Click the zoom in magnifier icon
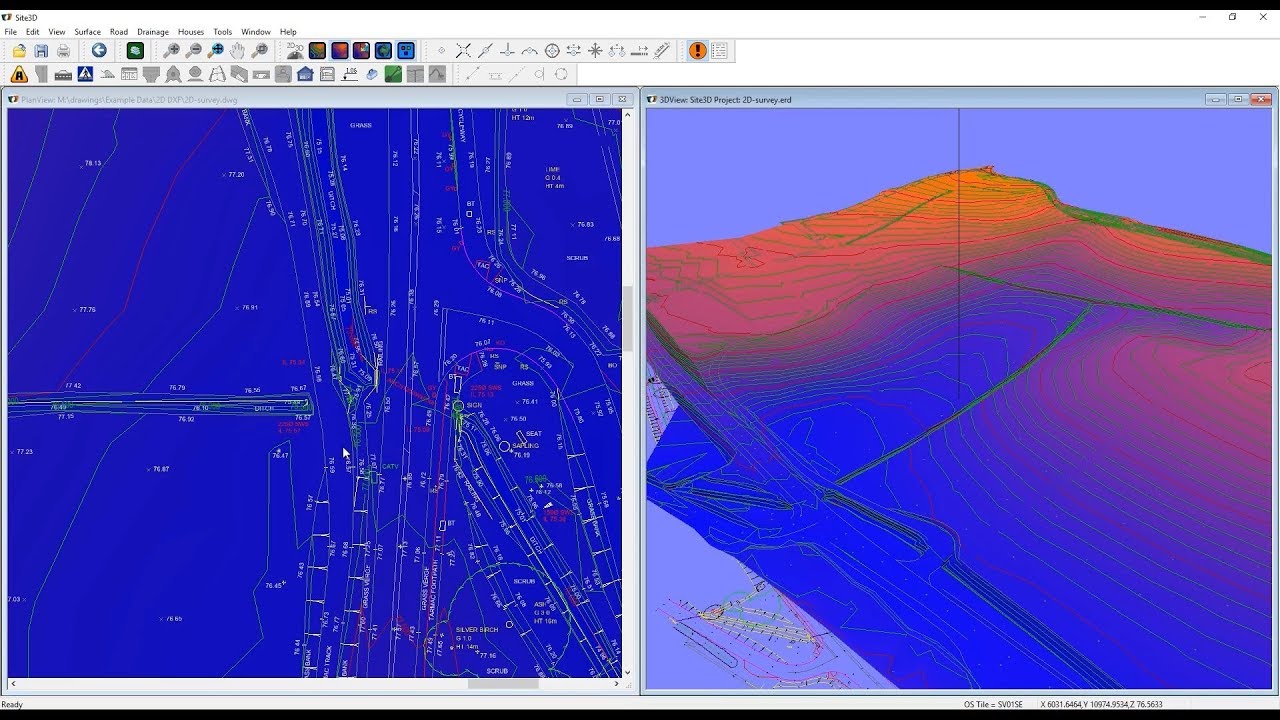The height and width of the screenshot is (720, 1280). click(171, 51)
